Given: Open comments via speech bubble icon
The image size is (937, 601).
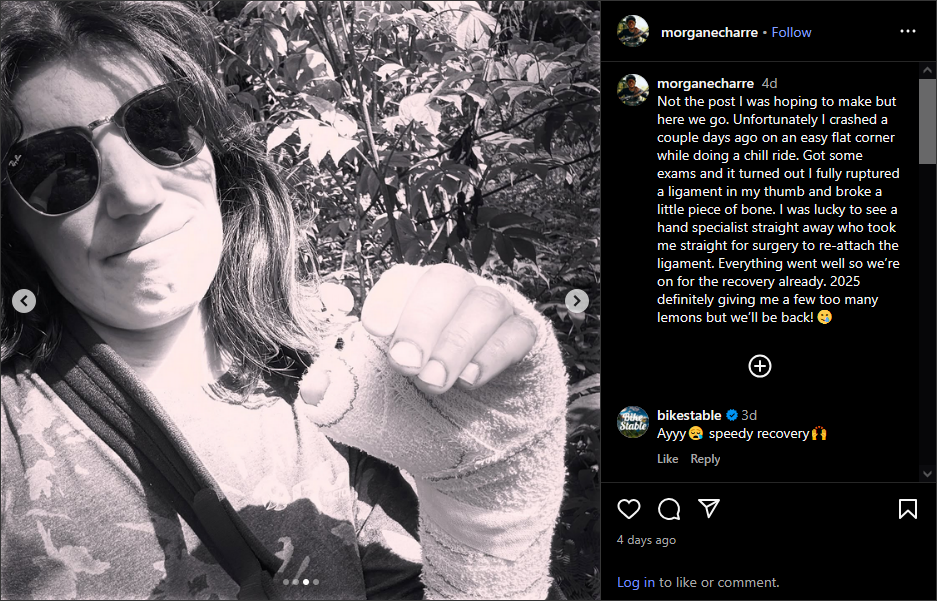Looking at the screenshot, I should point(669,509).
